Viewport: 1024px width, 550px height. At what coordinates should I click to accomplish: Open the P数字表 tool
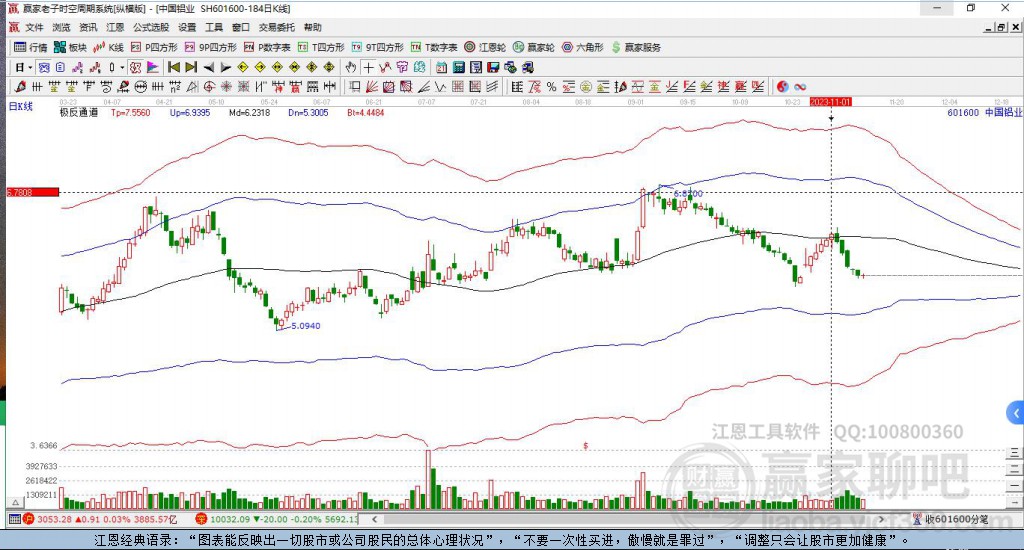point(267,47)
